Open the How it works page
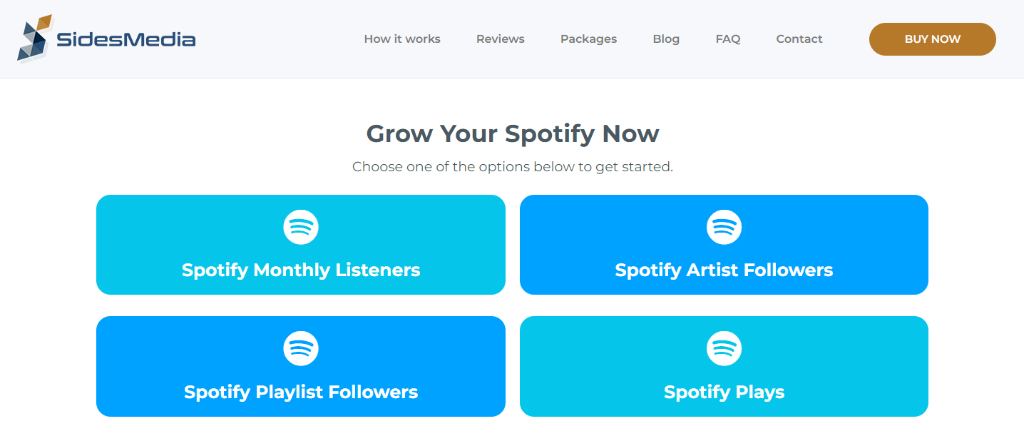Image resolution: width=1024 pixels, height=436 pixels. point(402,39)
